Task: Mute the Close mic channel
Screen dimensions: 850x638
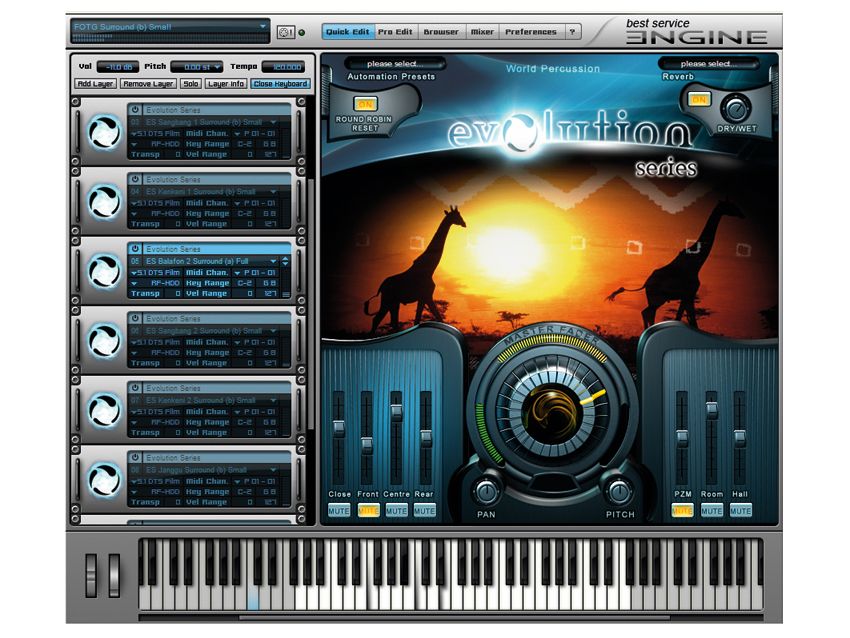Action: click(x=339, y=511)
